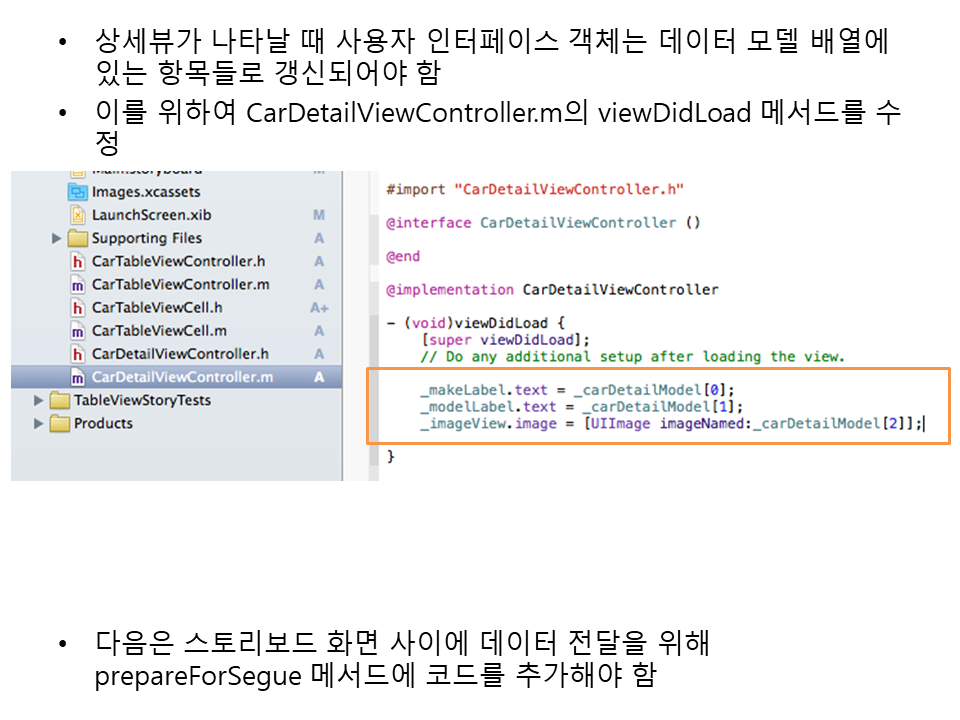This screenshot has width=960, height=720.
Task: Click the #import "CarDetailViewController.h" line
Action: click(x=535, y=189)
